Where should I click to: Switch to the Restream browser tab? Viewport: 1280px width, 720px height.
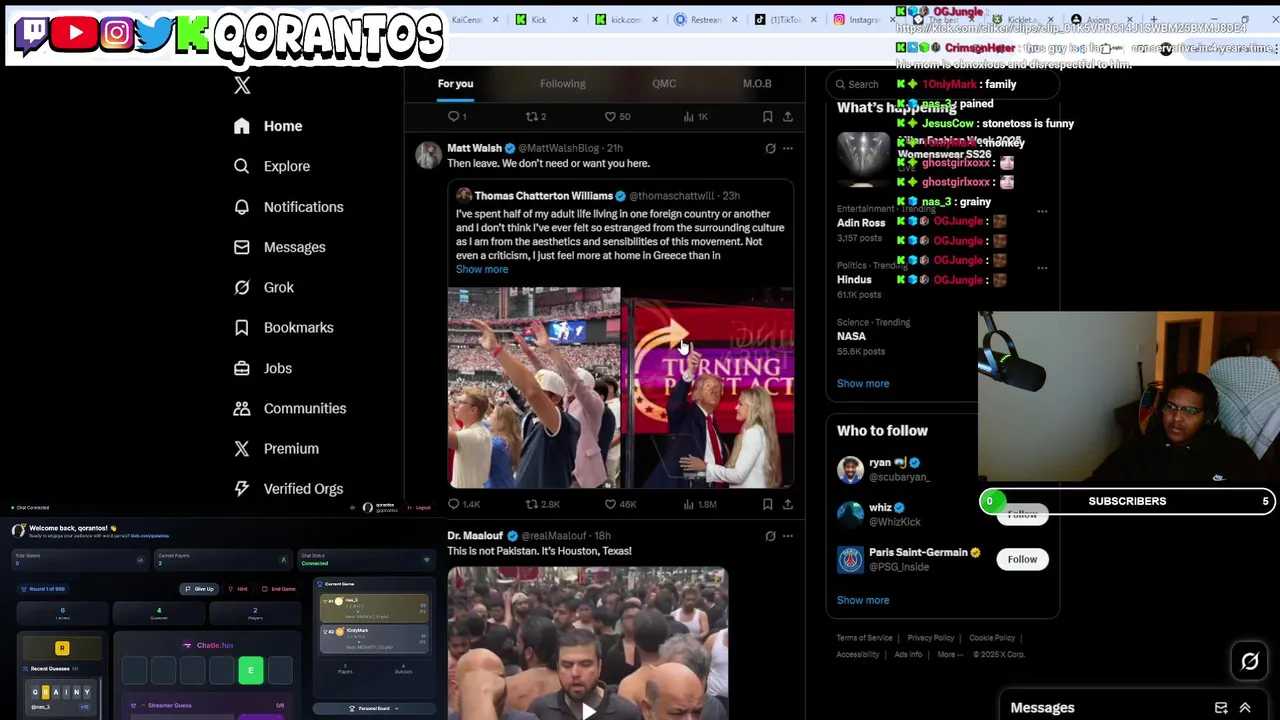[x=706, y=20]
